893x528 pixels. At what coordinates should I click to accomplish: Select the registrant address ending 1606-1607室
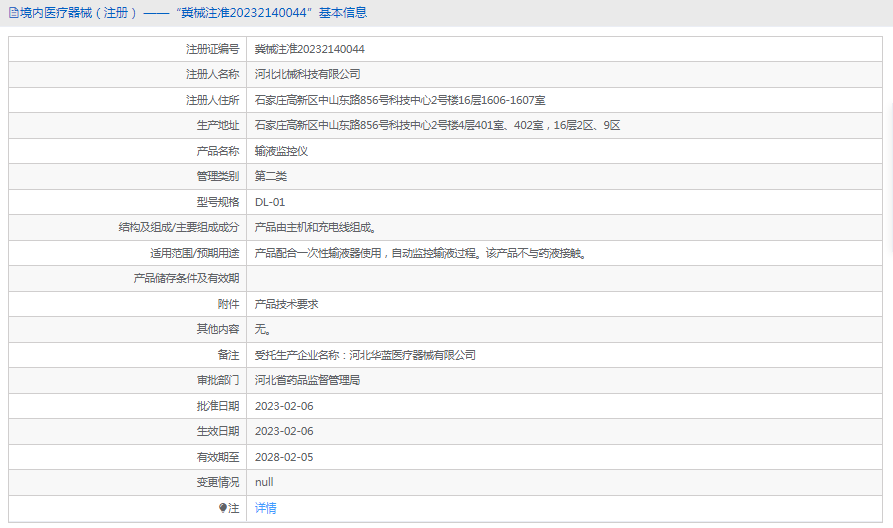coord(400,100)
